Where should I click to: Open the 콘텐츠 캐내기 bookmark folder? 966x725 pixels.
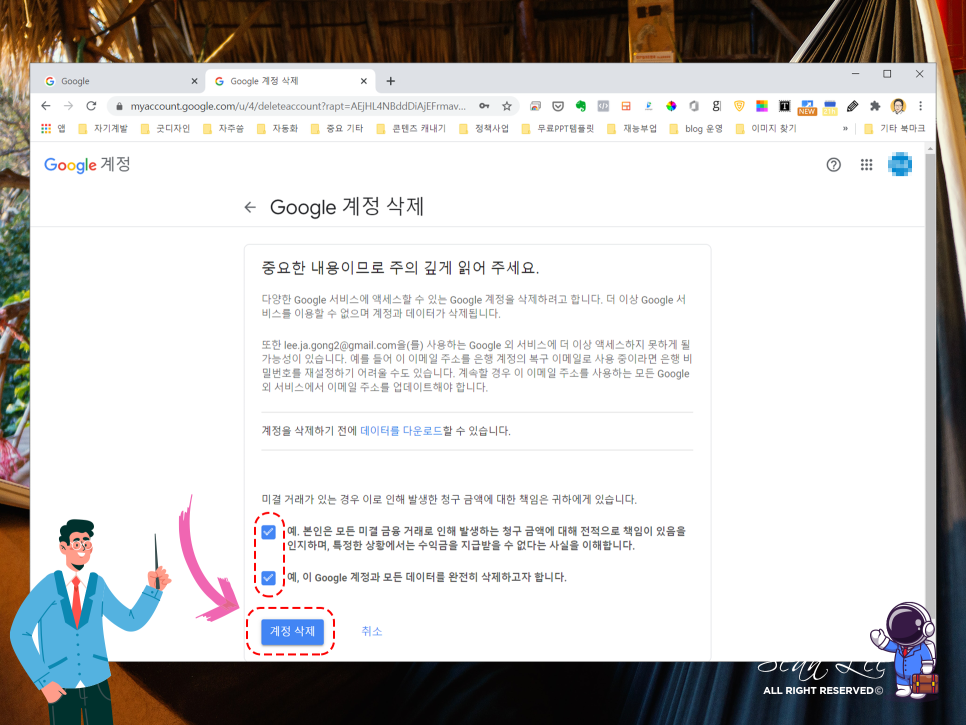click(411, 128)
